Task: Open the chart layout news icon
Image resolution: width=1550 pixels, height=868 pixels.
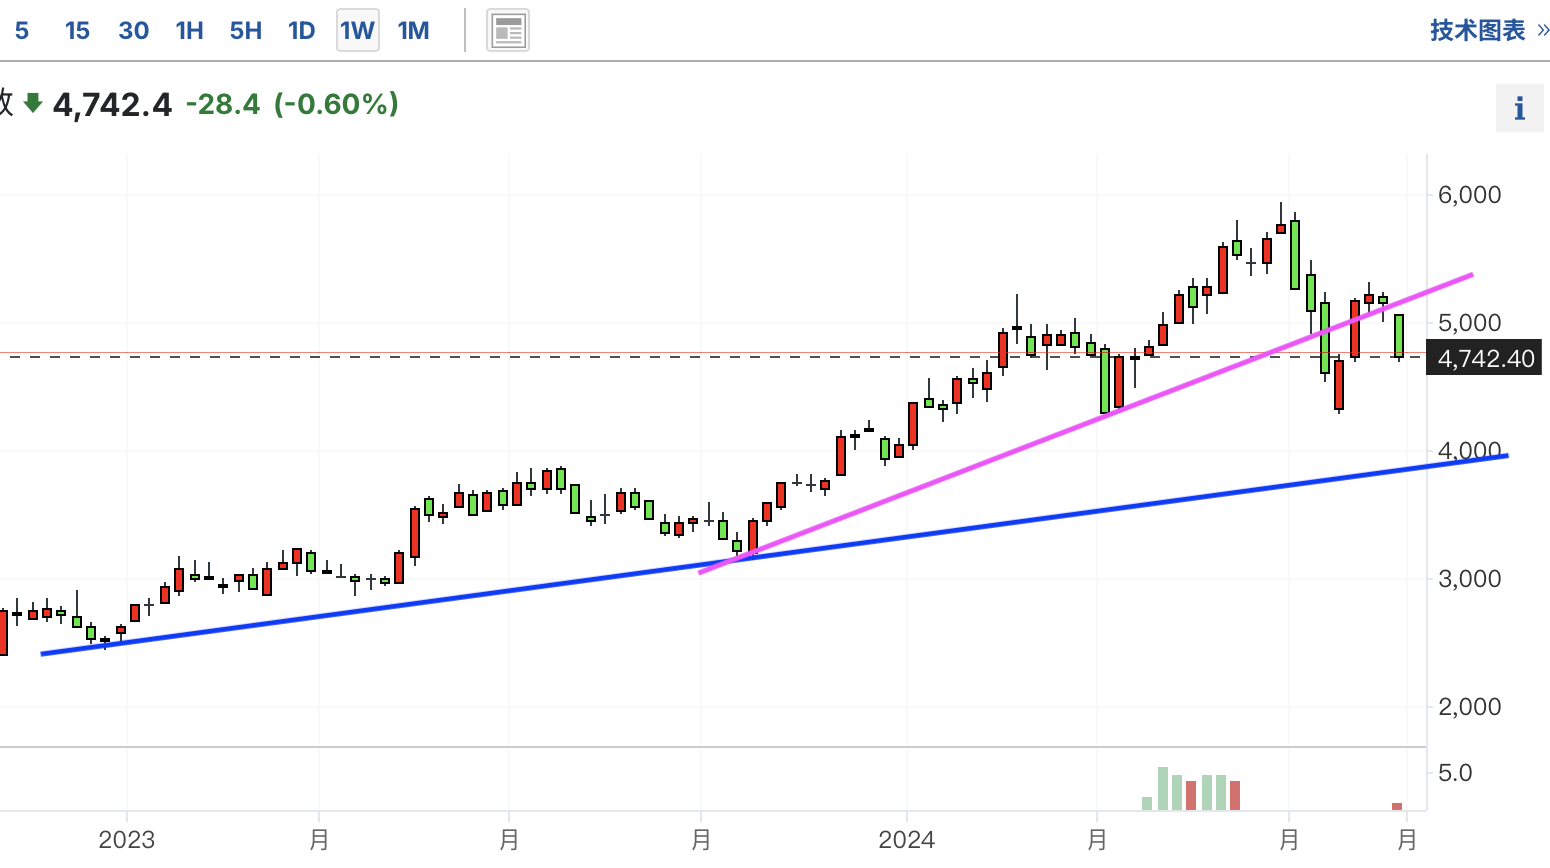Action: [x=508, y=31]
